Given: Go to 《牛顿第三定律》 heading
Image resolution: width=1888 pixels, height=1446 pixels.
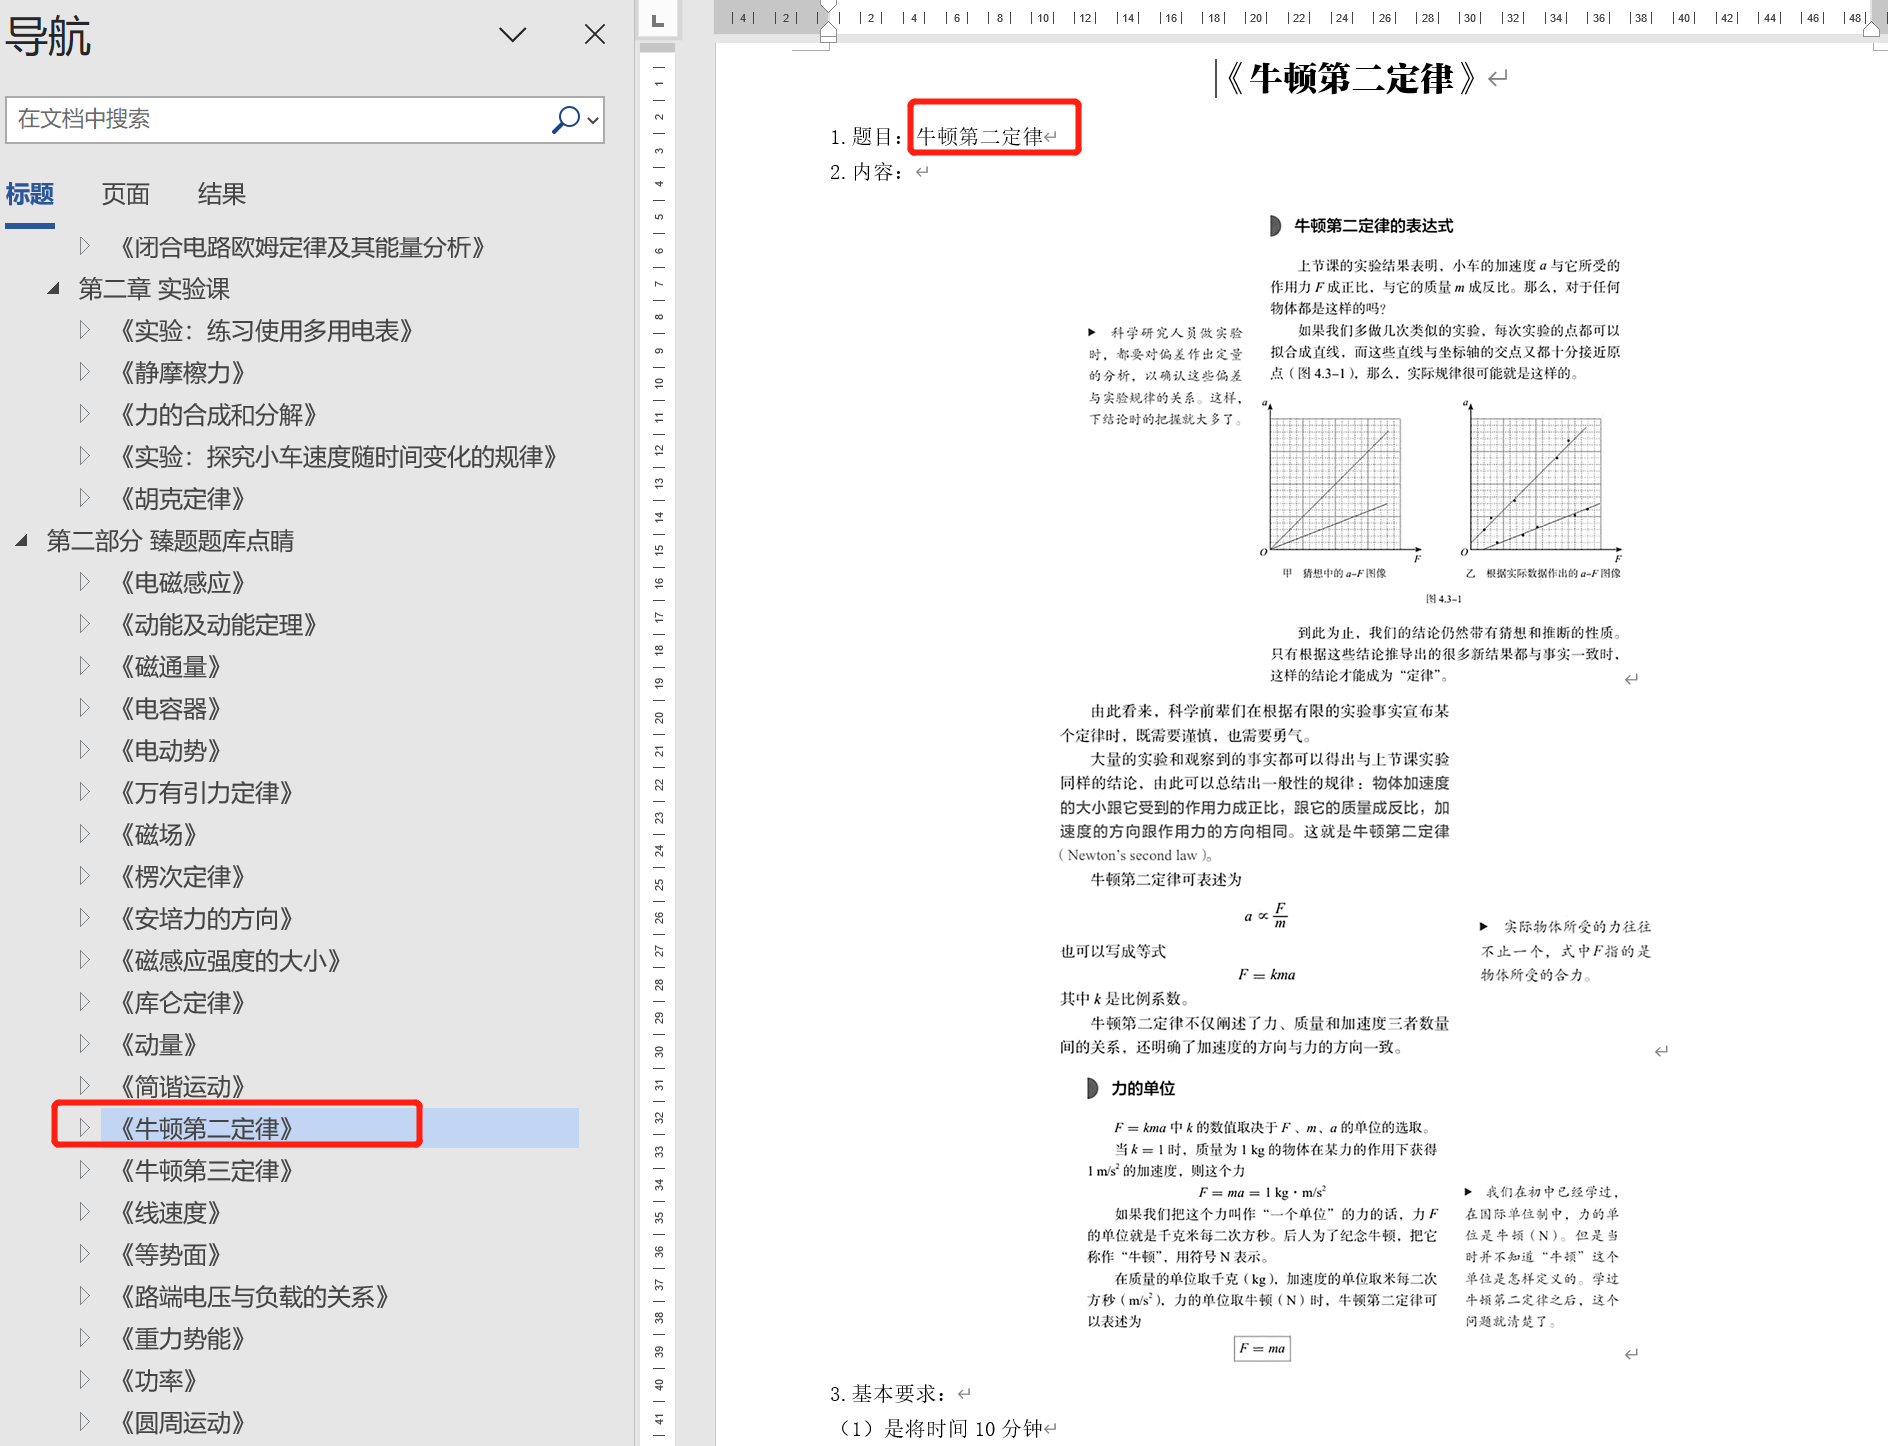Looking at the screenshot, I should point(206,1171).
